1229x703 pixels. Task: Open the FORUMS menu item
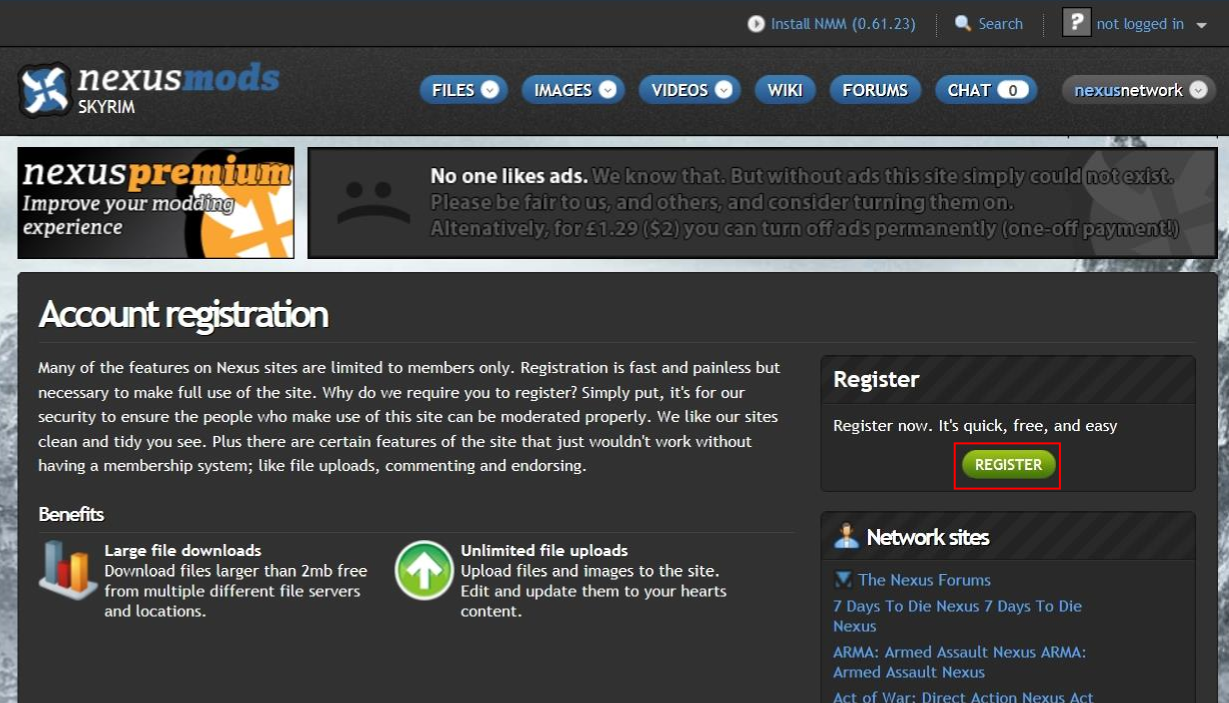[875, 90]
